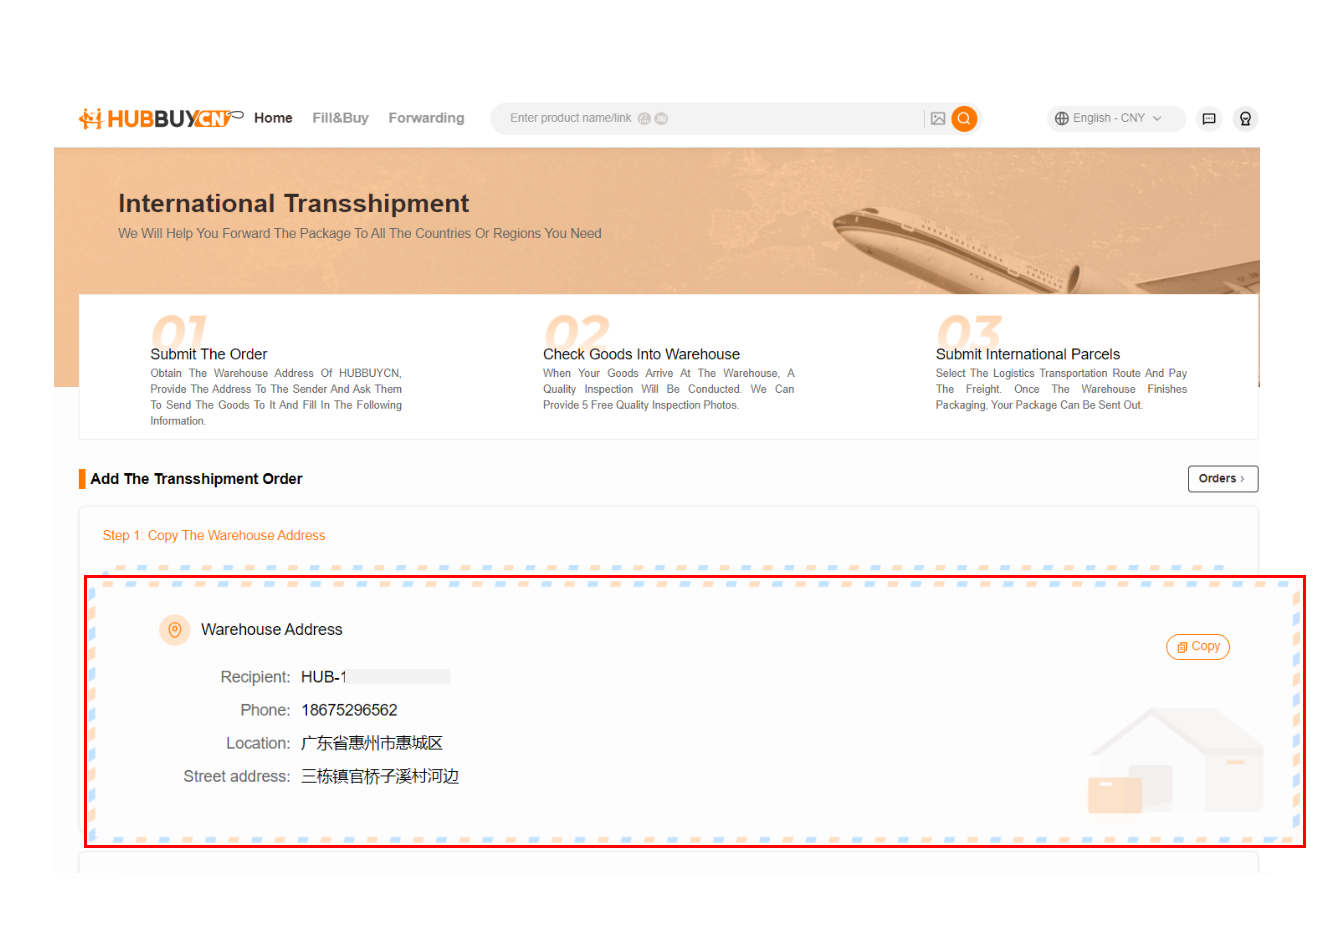1338x946 pixels.
Task: Click the second small platform icon in search box
Action: [661, 118]
